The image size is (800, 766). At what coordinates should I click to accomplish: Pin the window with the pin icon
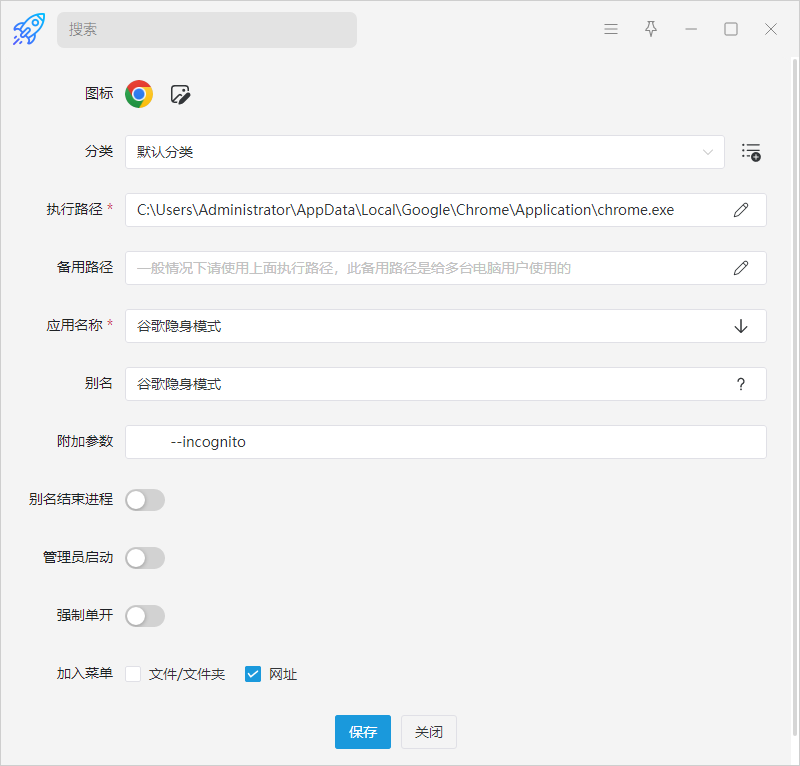coord(651,29)
